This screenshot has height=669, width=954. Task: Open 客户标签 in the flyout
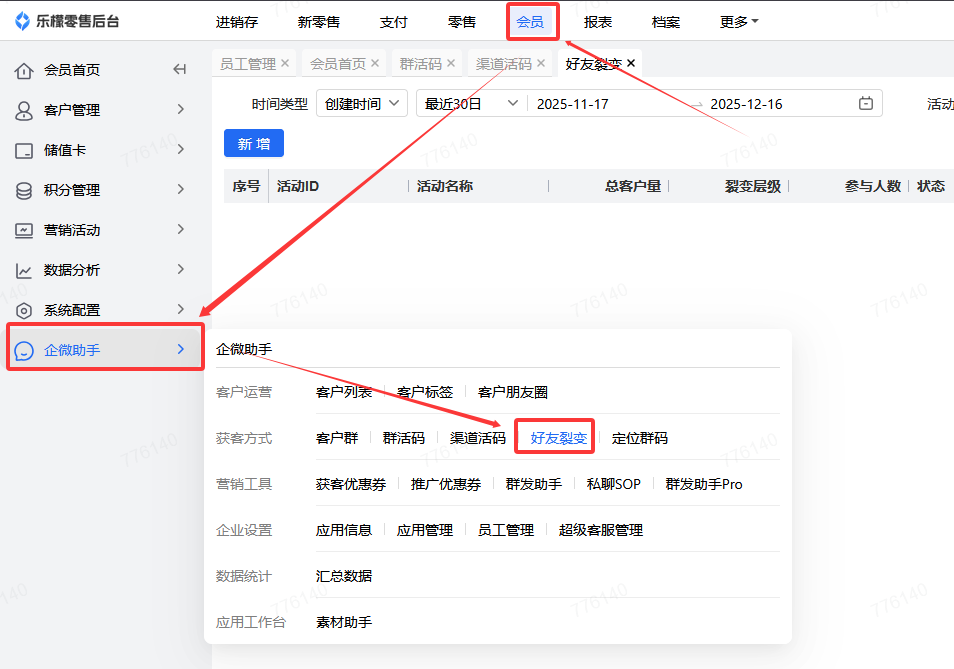(425, 392)
